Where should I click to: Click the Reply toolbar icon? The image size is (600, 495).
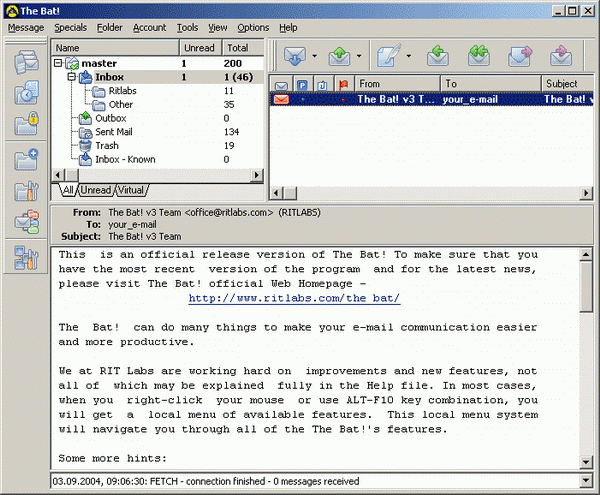[x=438, y=56]
